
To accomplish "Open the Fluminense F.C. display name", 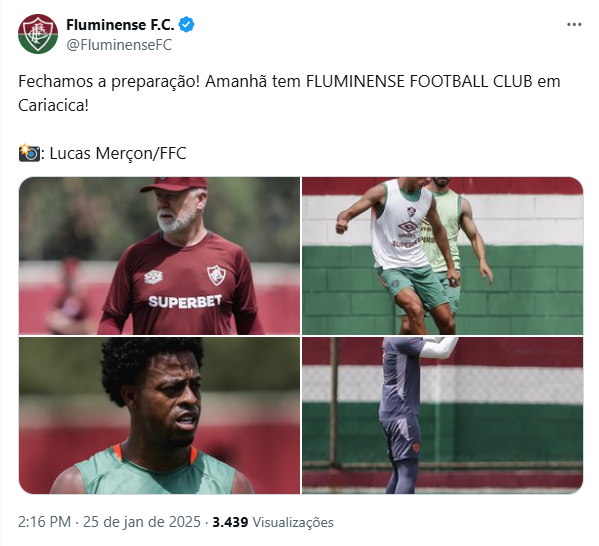I will (120, 25).
